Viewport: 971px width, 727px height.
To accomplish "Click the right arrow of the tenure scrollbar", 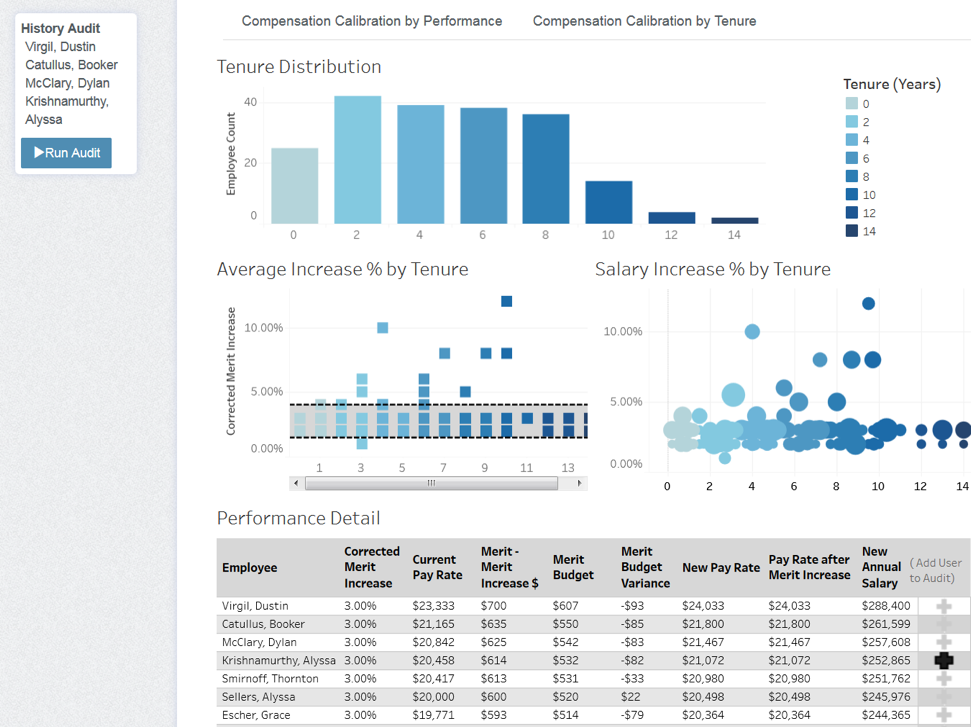I will pos(578,482).
